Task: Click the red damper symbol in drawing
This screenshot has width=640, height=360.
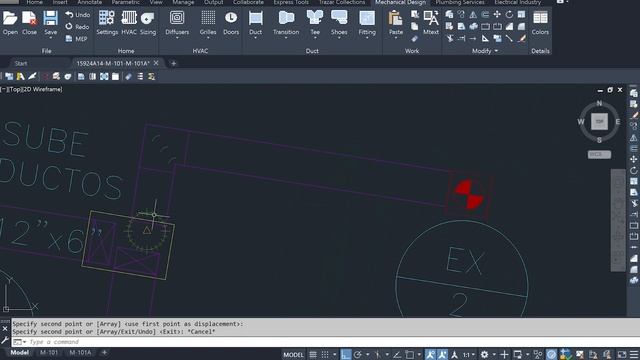Action: point(469,194)
